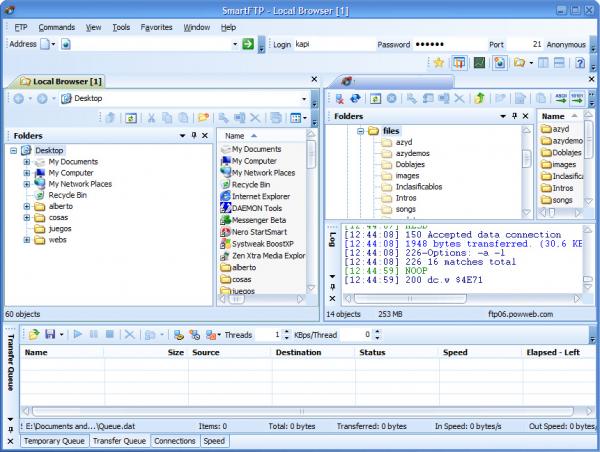Toggle binary transfer mode icon

click(577, 98)
